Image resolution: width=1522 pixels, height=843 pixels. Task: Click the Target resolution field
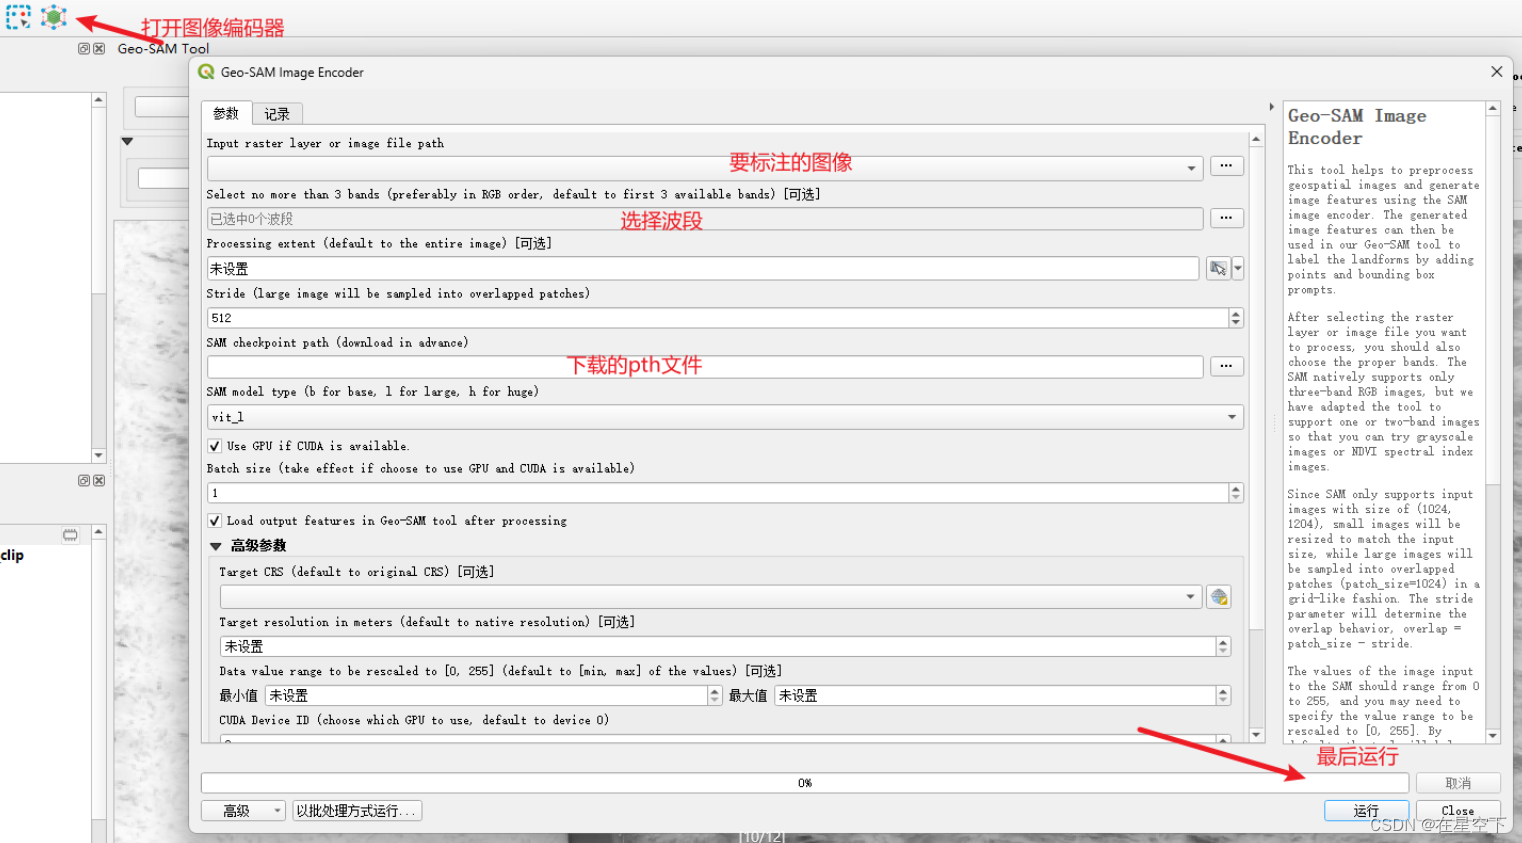pos(717,647)
